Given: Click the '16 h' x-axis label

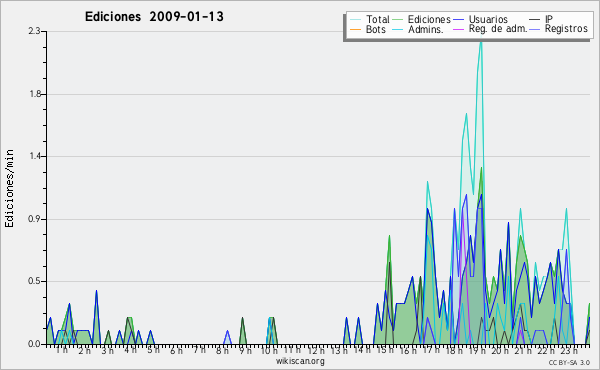Looking at the screenshot, I should pyautogui.click(x=408, y=350).
